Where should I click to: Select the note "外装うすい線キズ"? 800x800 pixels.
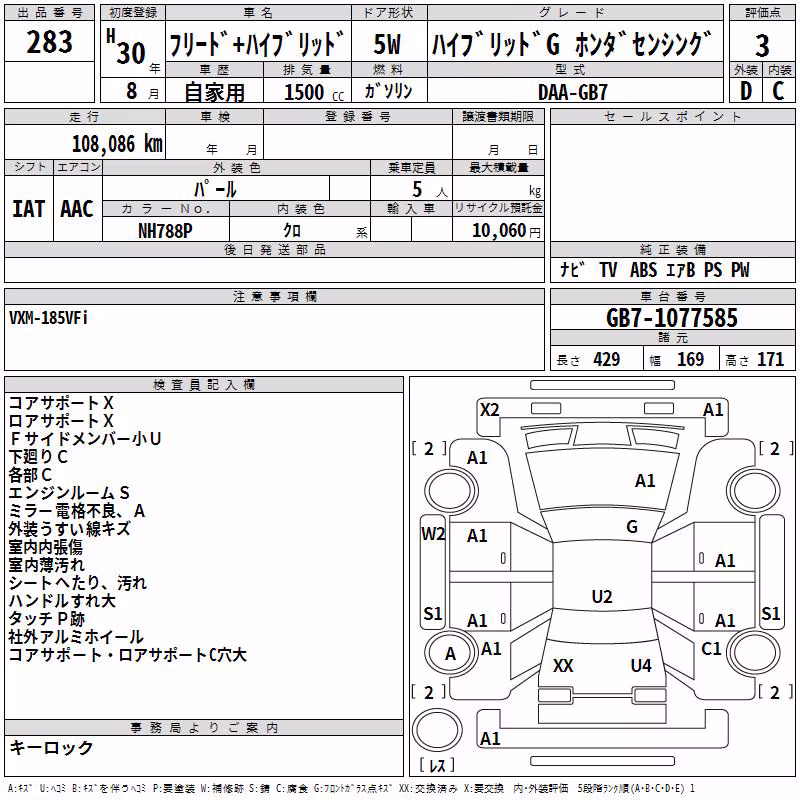[69, 528]
